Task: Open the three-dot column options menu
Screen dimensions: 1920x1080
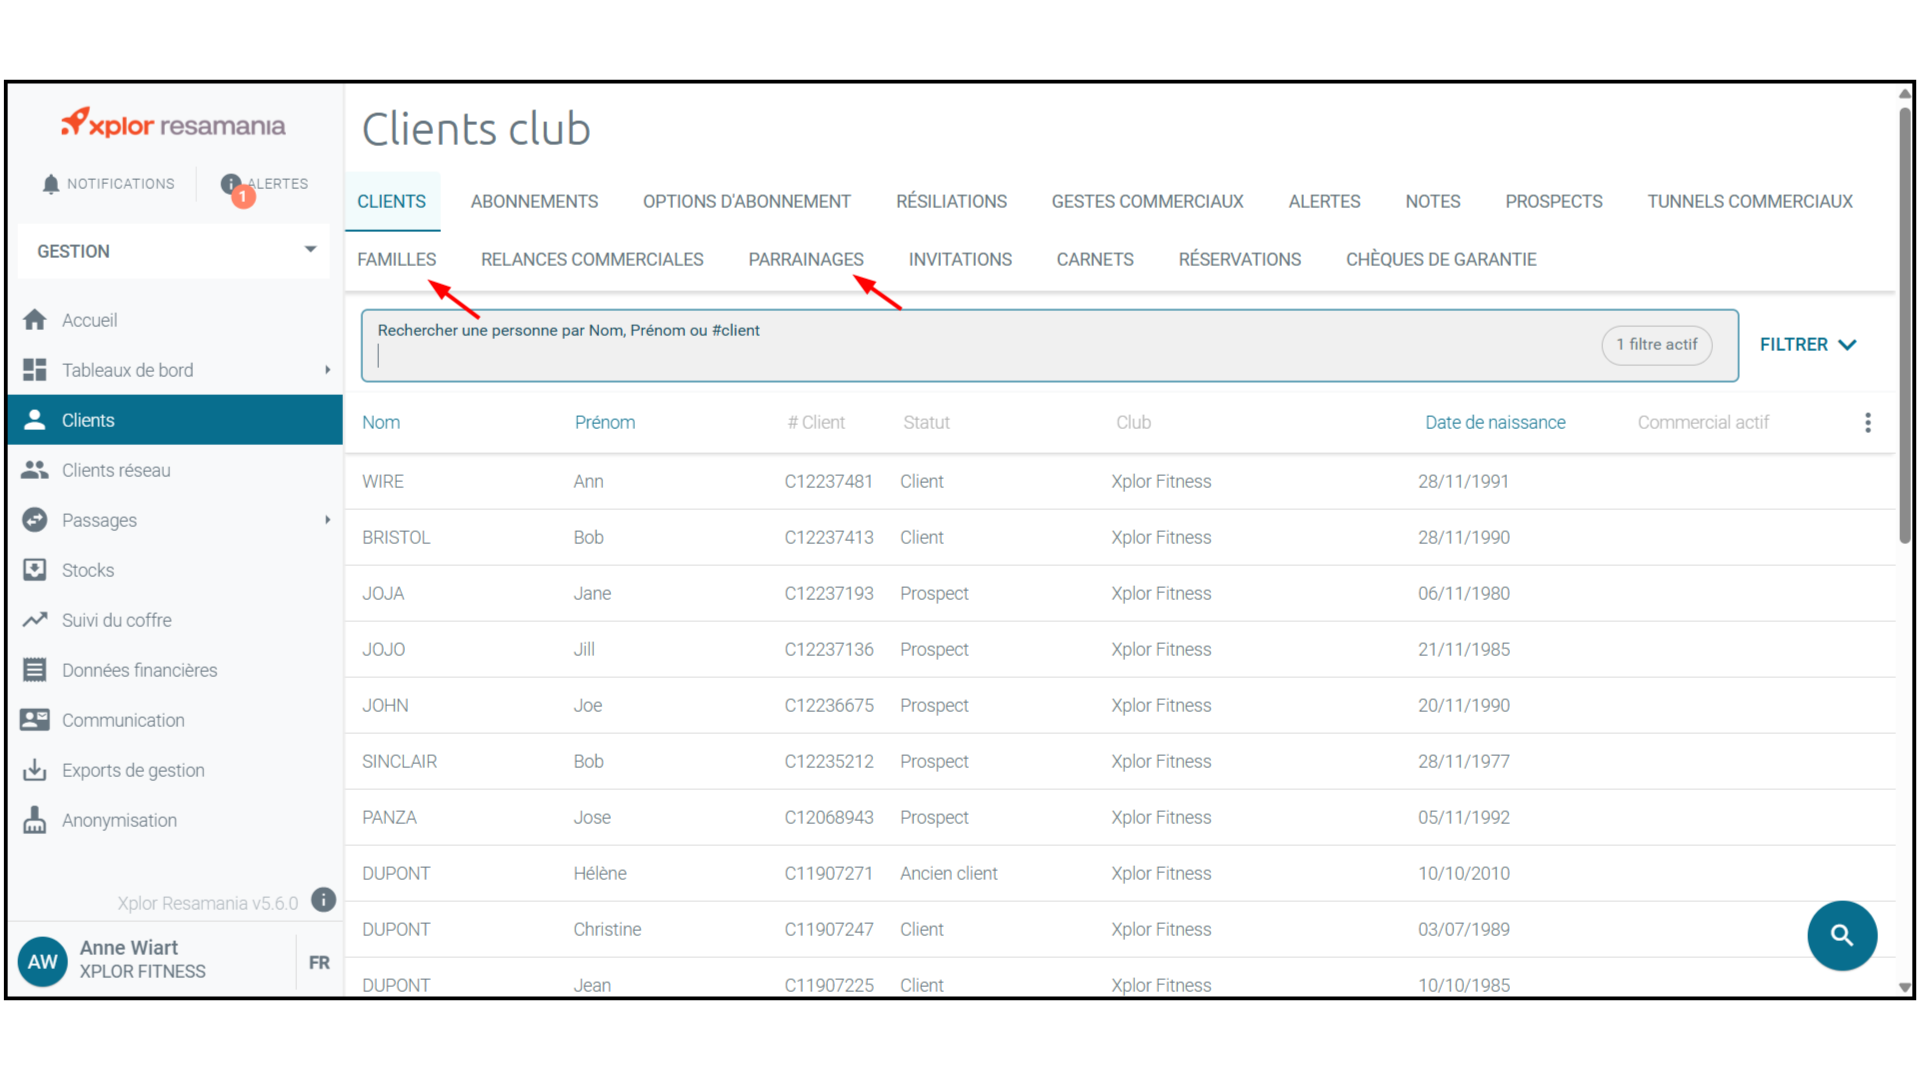Action: (x=1867, y=423)
